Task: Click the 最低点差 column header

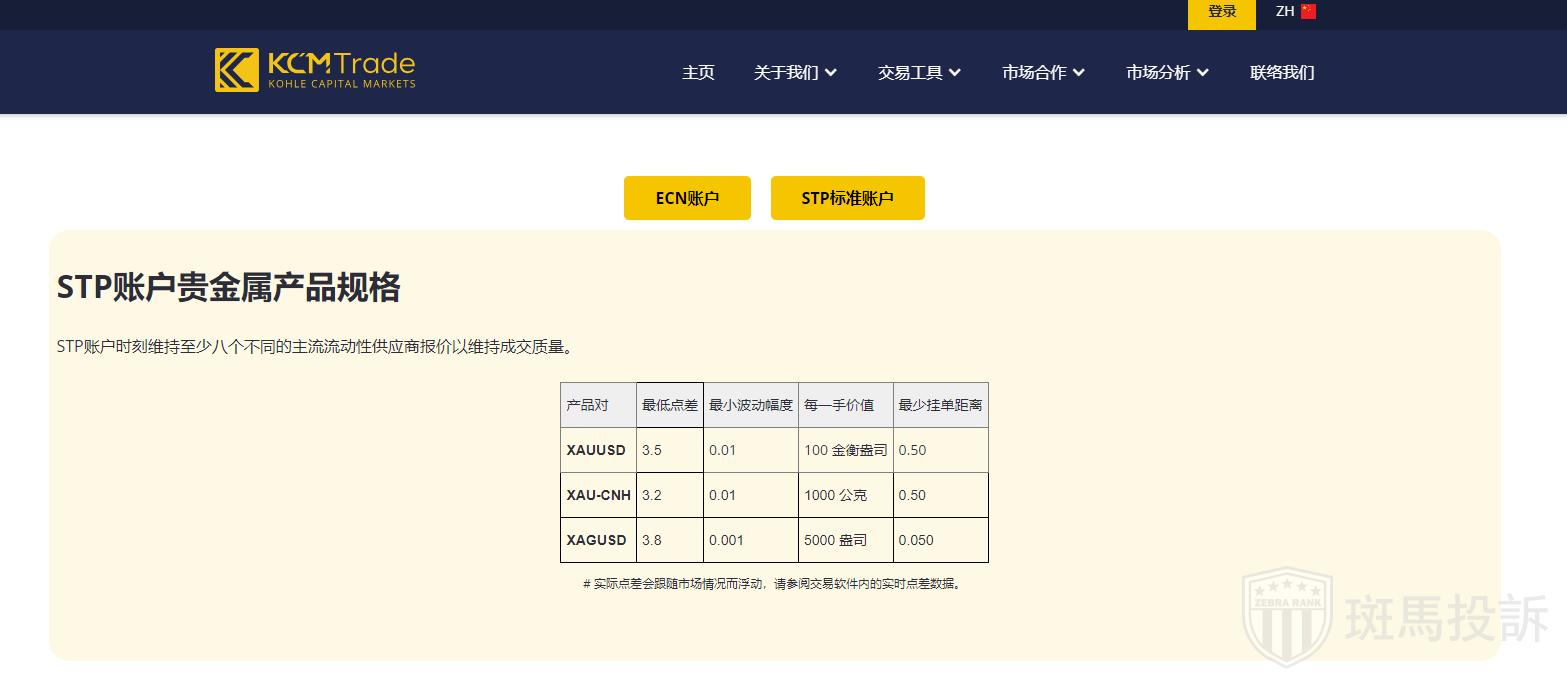Action: (x=669, y=405)
